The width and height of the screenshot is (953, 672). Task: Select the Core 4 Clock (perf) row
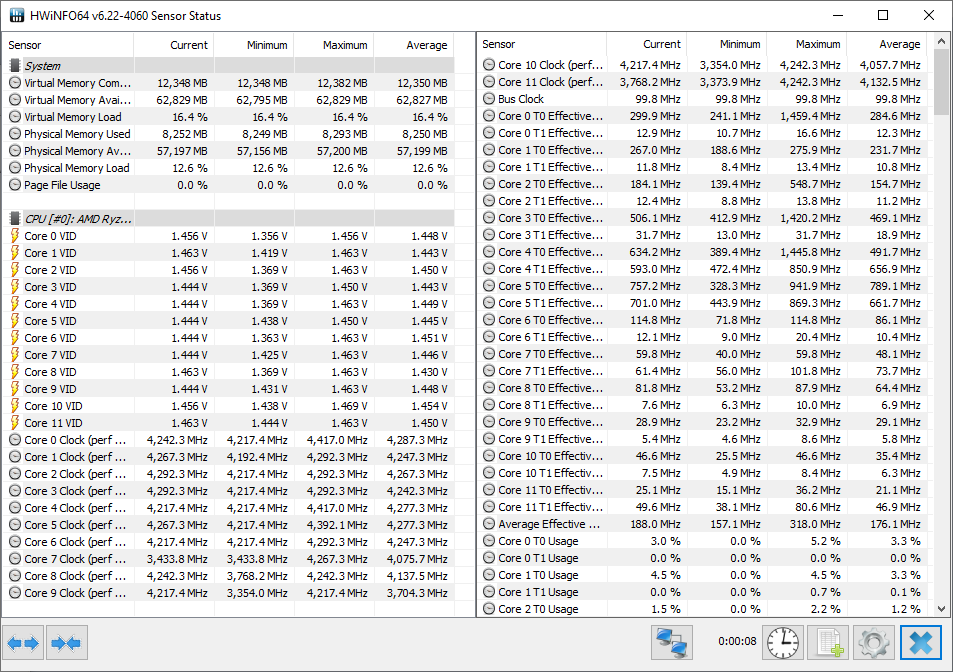click(228, 508)
